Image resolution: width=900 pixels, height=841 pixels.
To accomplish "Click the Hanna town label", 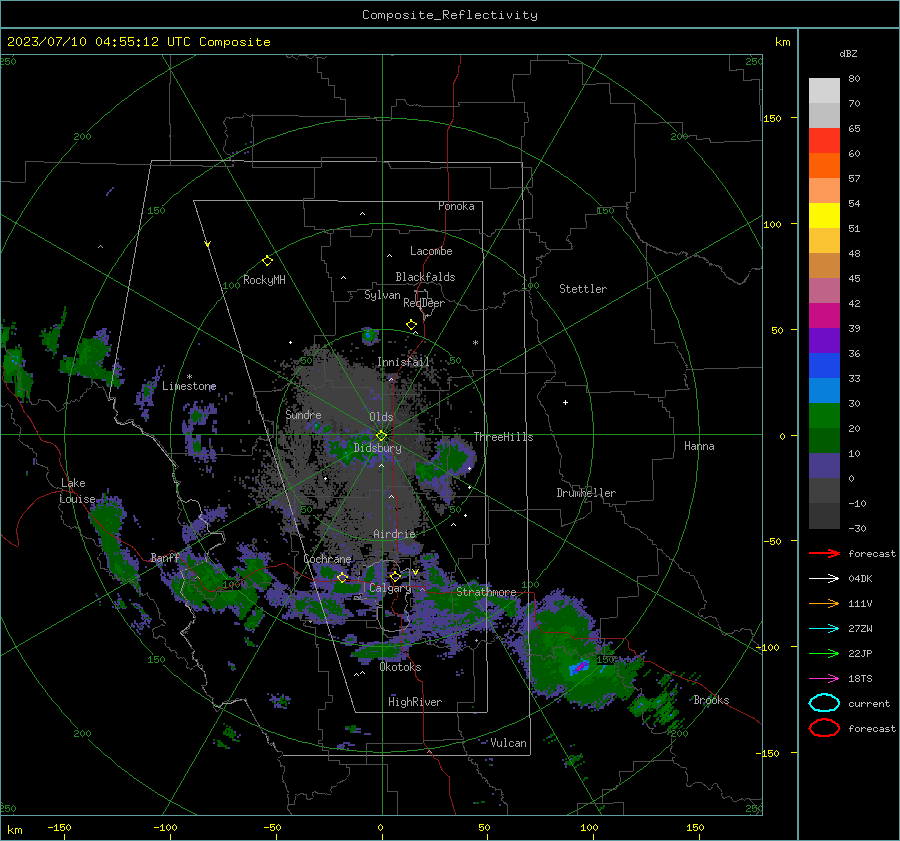I will click(699, 446).
